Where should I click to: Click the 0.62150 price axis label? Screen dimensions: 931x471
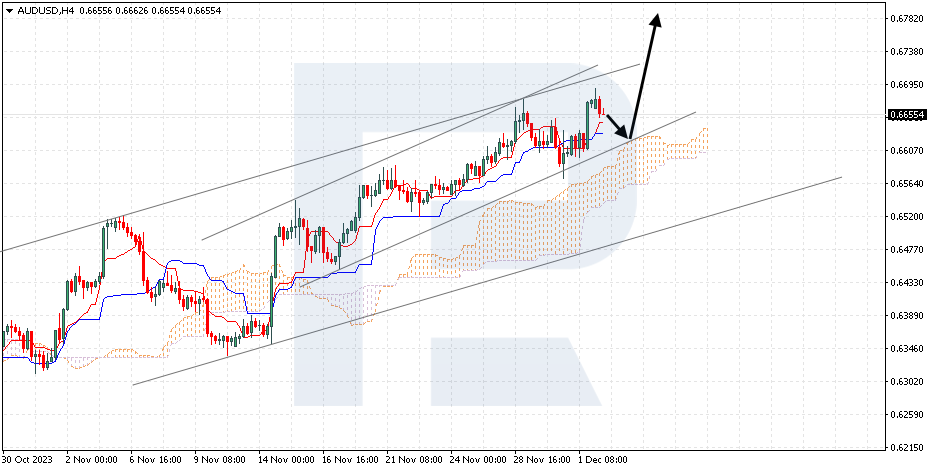tap(907, 447)
